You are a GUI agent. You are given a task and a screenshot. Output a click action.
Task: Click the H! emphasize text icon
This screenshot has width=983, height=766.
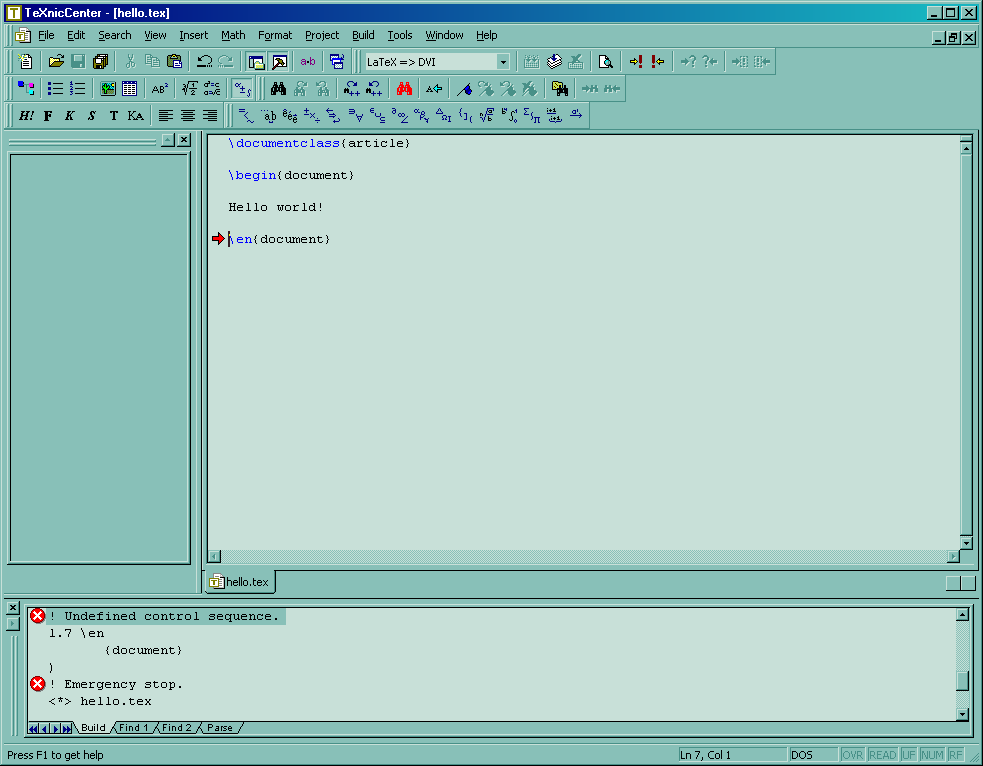pyautogui.click(x=26, y=115)
